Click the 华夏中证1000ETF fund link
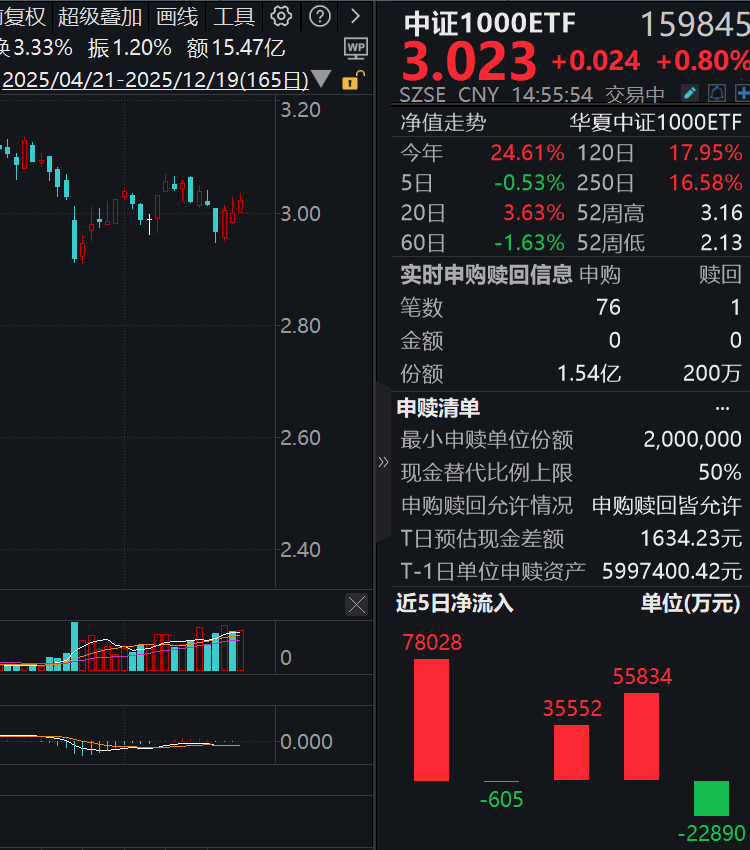Screen dimensions: 750x850 (655, 122)
